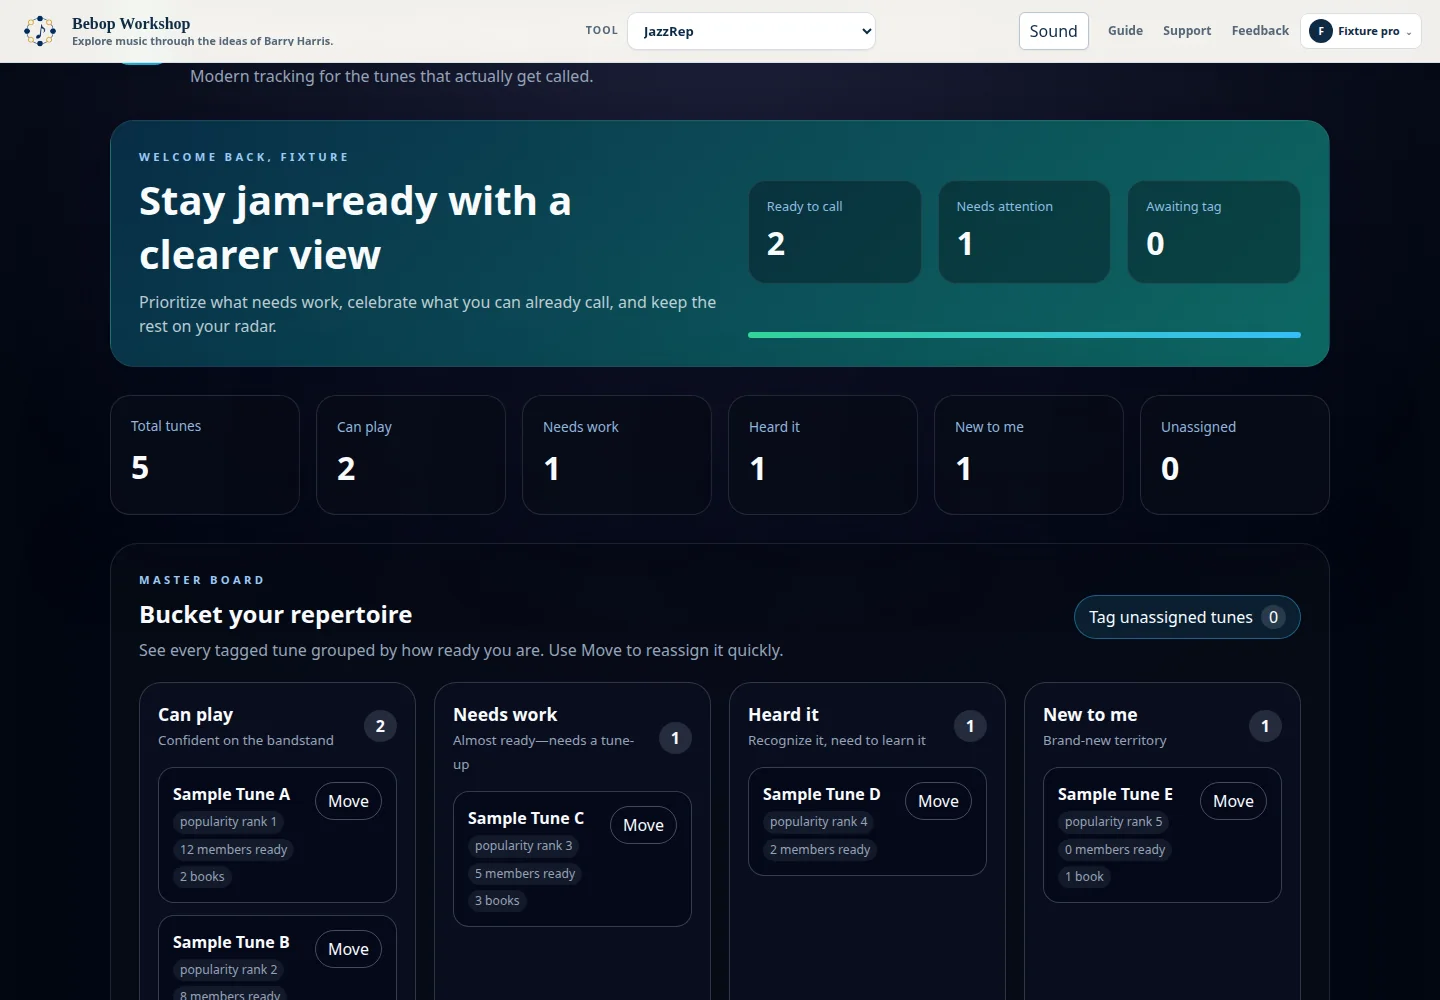Click the Sample Tune A title

click(231, 794)
